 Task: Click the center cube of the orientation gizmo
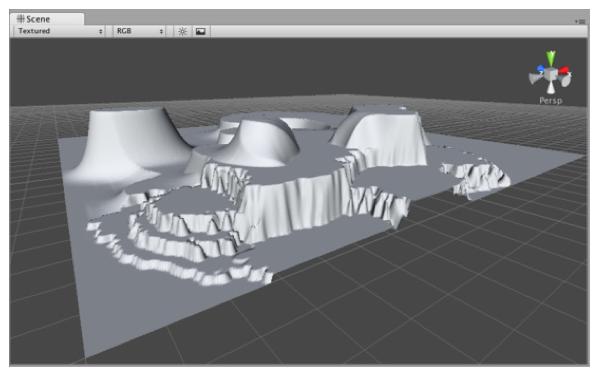click(x=551, y=73)
